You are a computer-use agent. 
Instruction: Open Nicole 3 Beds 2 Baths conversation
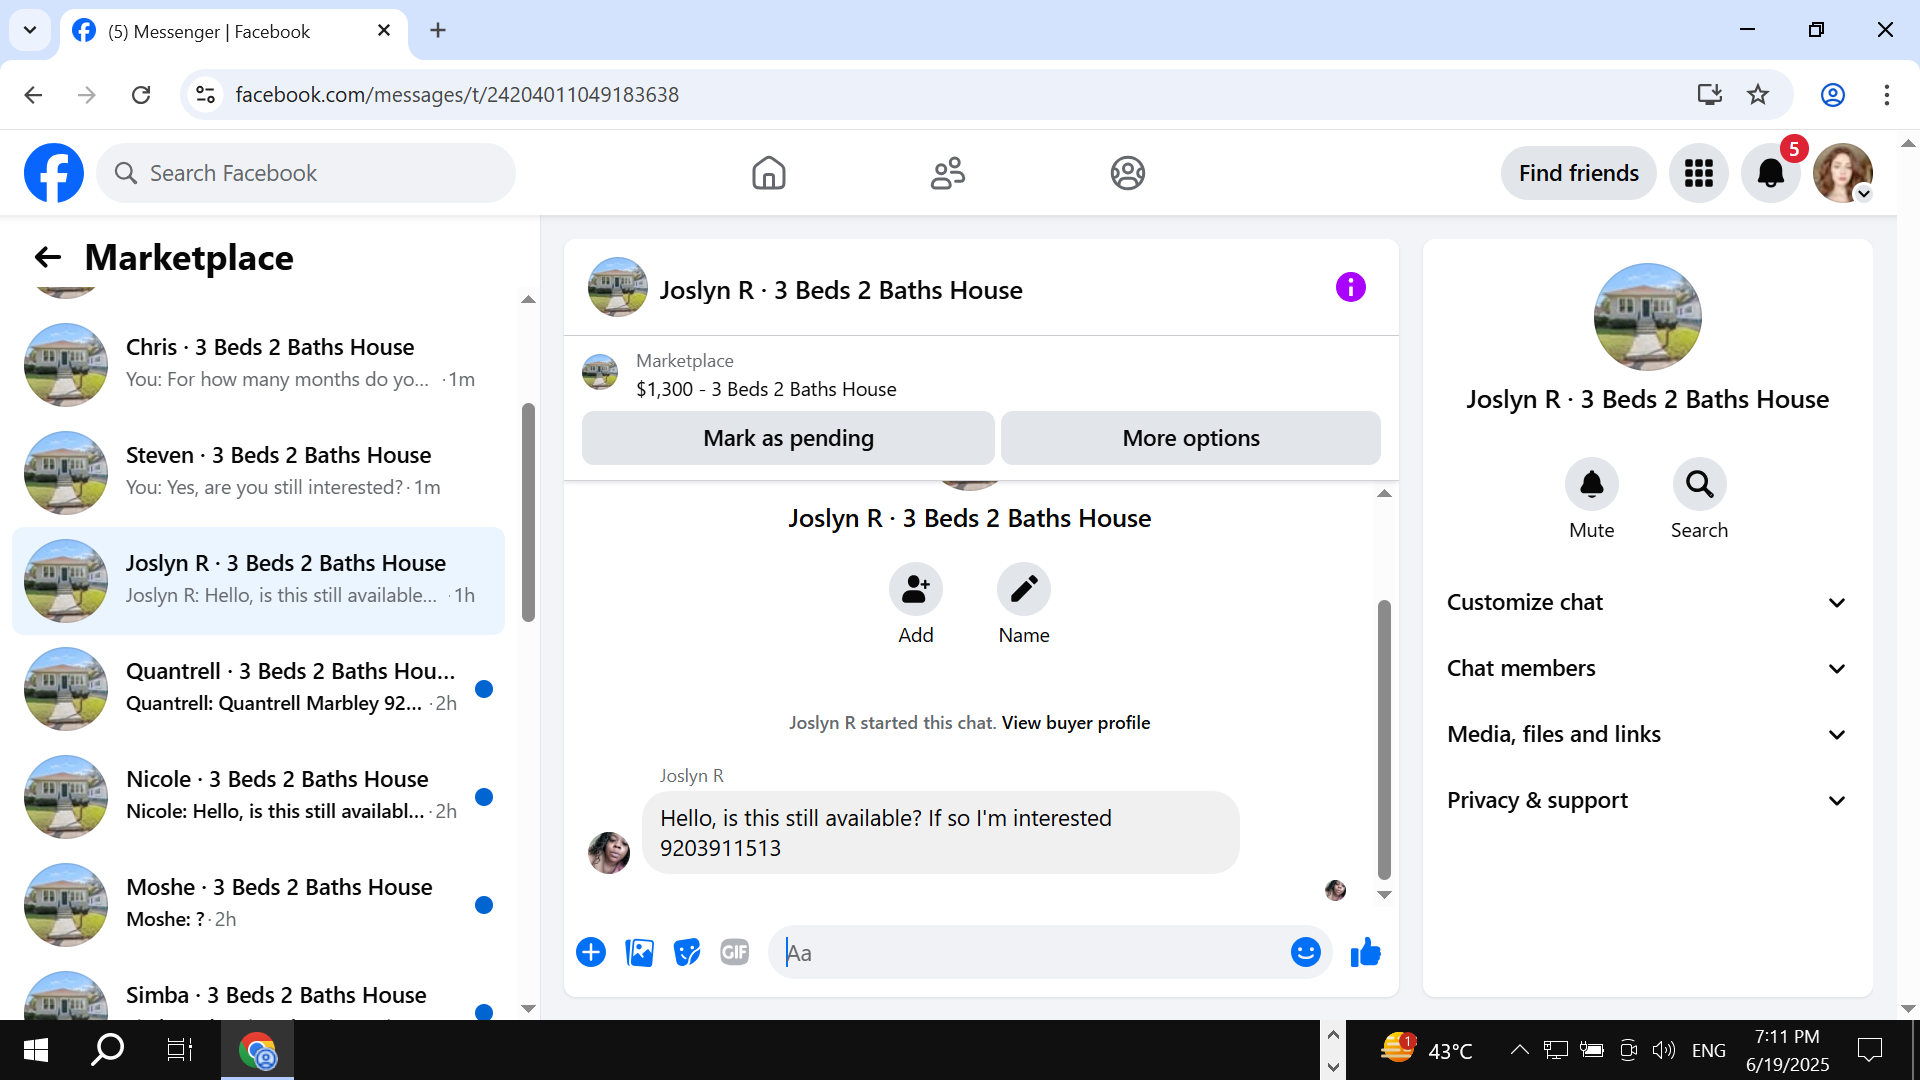pyautogui.click(x=258, y=797)
